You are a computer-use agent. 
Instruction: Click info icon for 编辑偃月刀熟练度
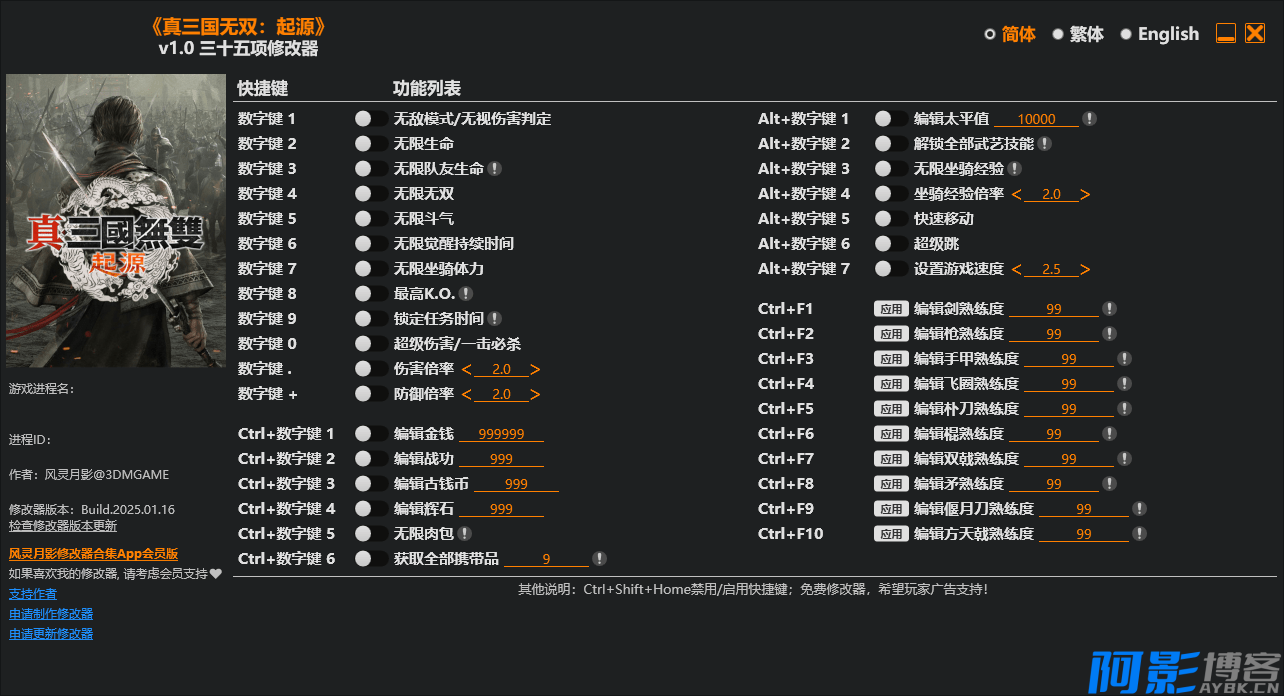pos(1139,509)
